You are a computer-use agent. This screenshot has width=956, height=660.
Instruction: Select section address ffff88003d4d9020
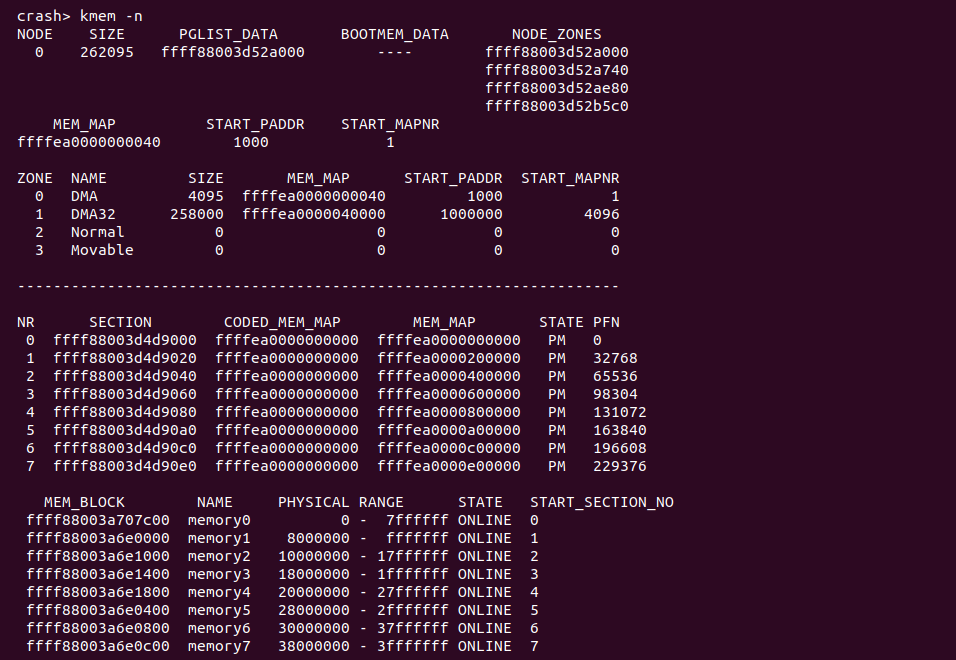coord(125,358)
